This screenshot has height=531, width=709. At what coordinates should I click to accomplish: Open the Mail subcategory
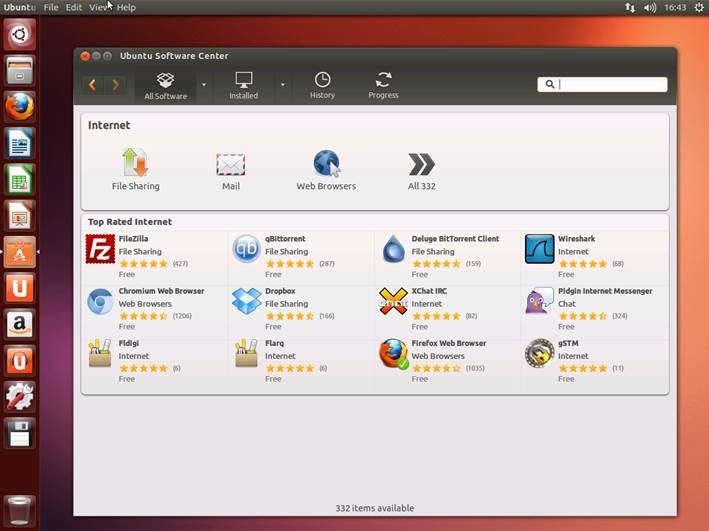point(231,171)
